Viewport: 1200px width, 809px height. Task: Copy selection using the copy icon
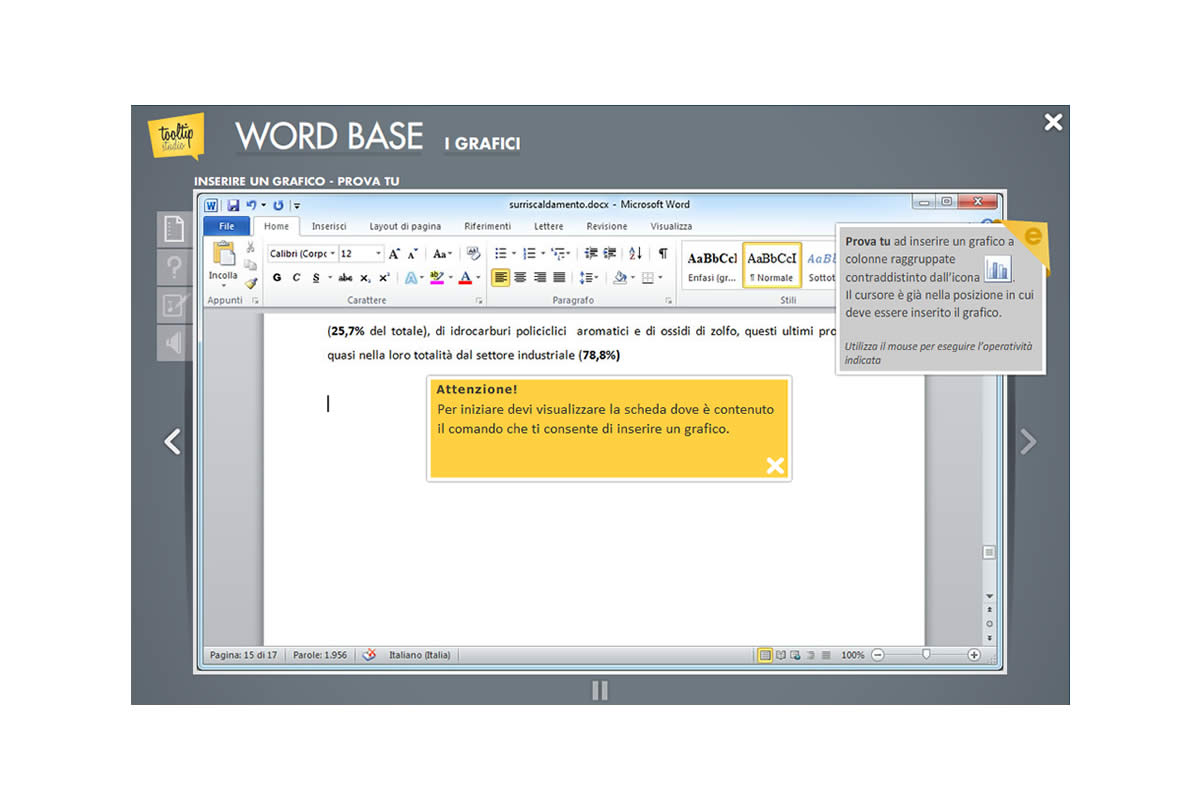(x=250, y=265)
